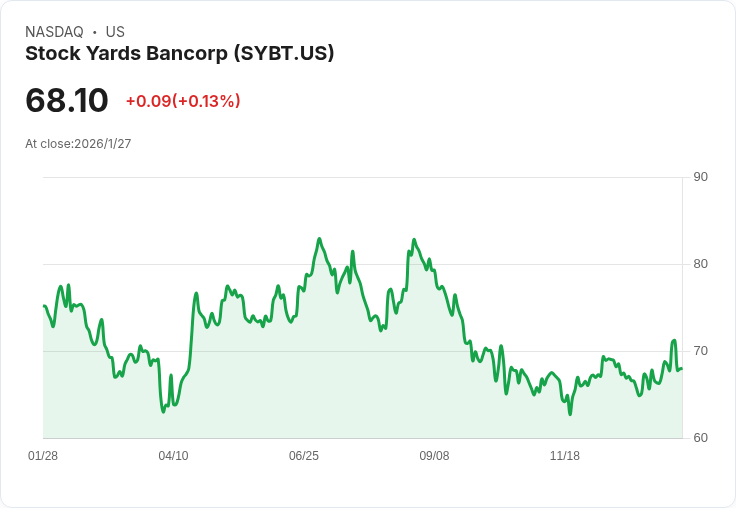
Task: Click the 90 price axis label
Action: click(x=700, y=177)
